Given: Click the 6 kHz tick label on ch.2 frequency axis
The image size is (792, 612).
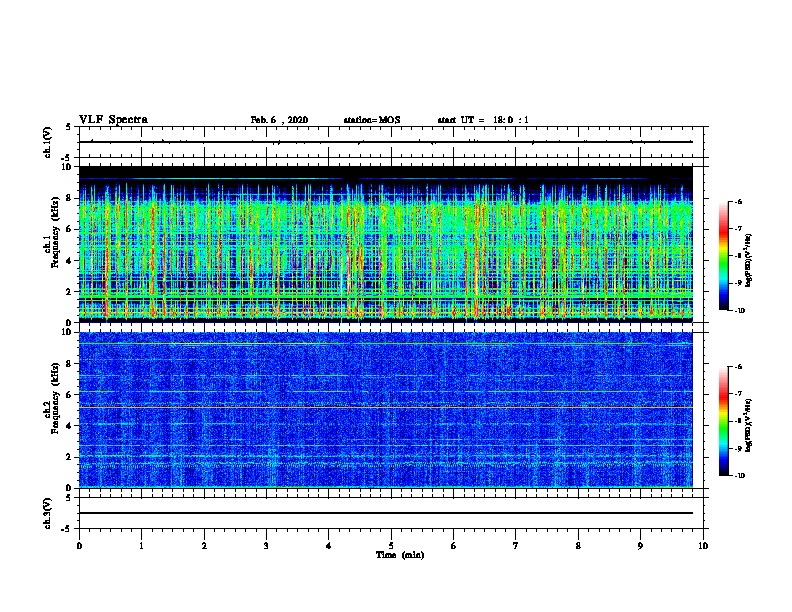Looking at the screenshot, I should click(x=69, y=395).
